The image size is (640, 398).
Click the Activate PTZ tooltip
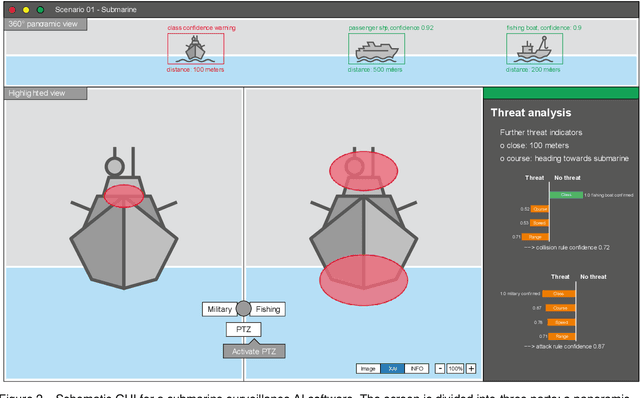point(254,351)
